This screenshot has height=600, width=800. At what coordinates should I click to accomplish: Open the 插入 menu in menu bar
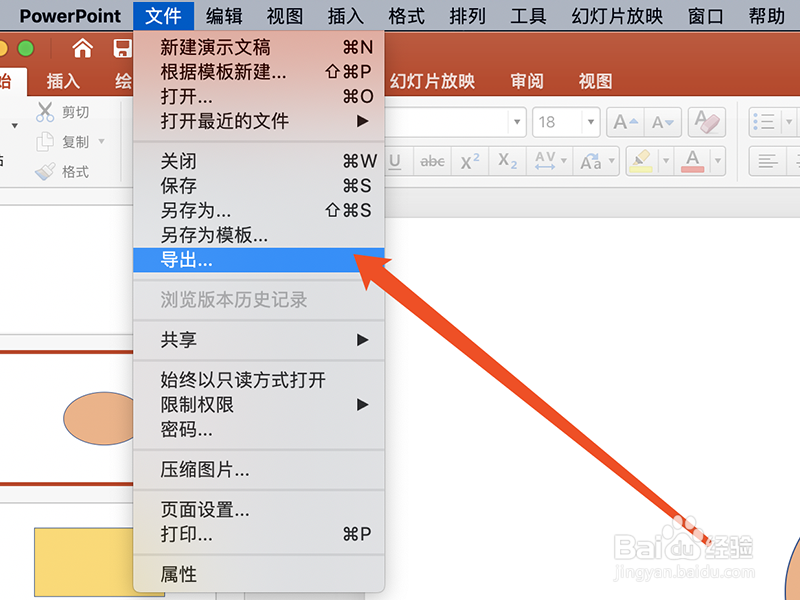pyautogui.click(x=346, y=16)
